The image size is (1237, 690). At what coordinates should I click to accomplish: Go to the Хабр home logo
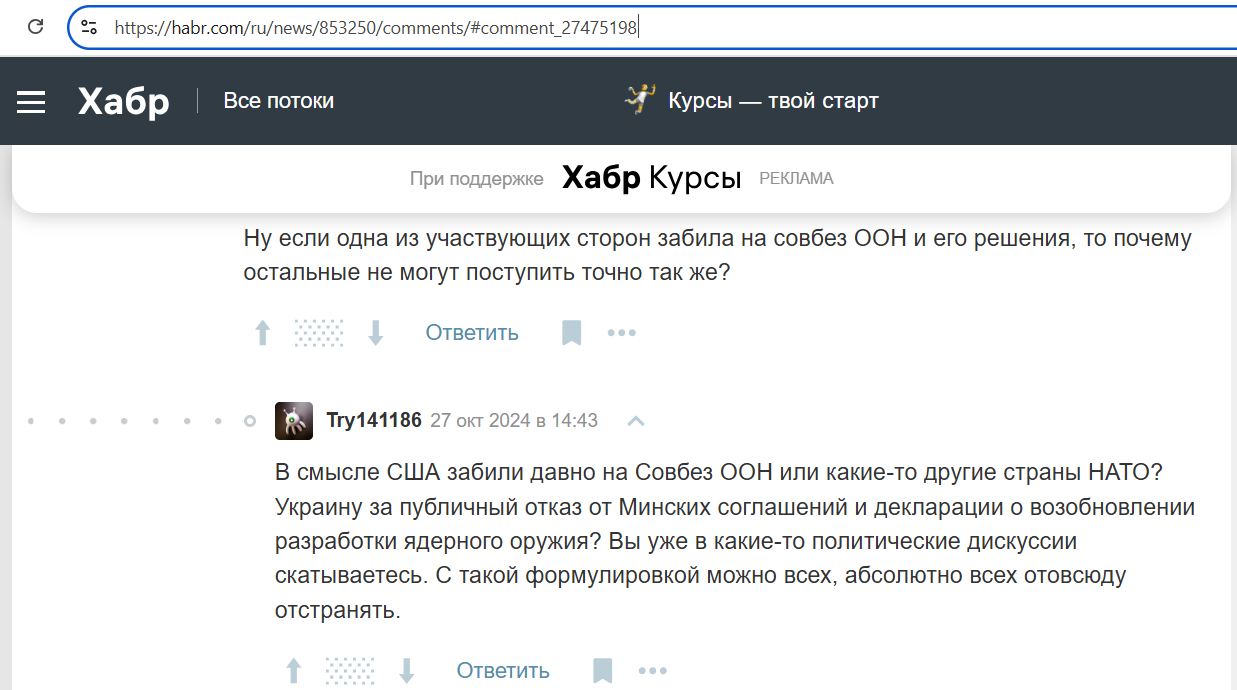pos(124,101)
